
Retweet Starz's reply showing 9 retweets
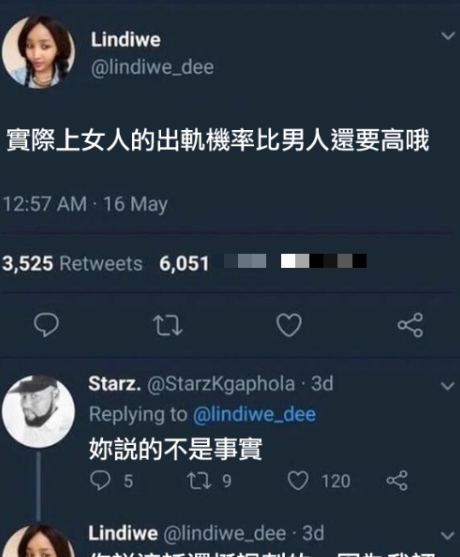click(x=199, y=481)
